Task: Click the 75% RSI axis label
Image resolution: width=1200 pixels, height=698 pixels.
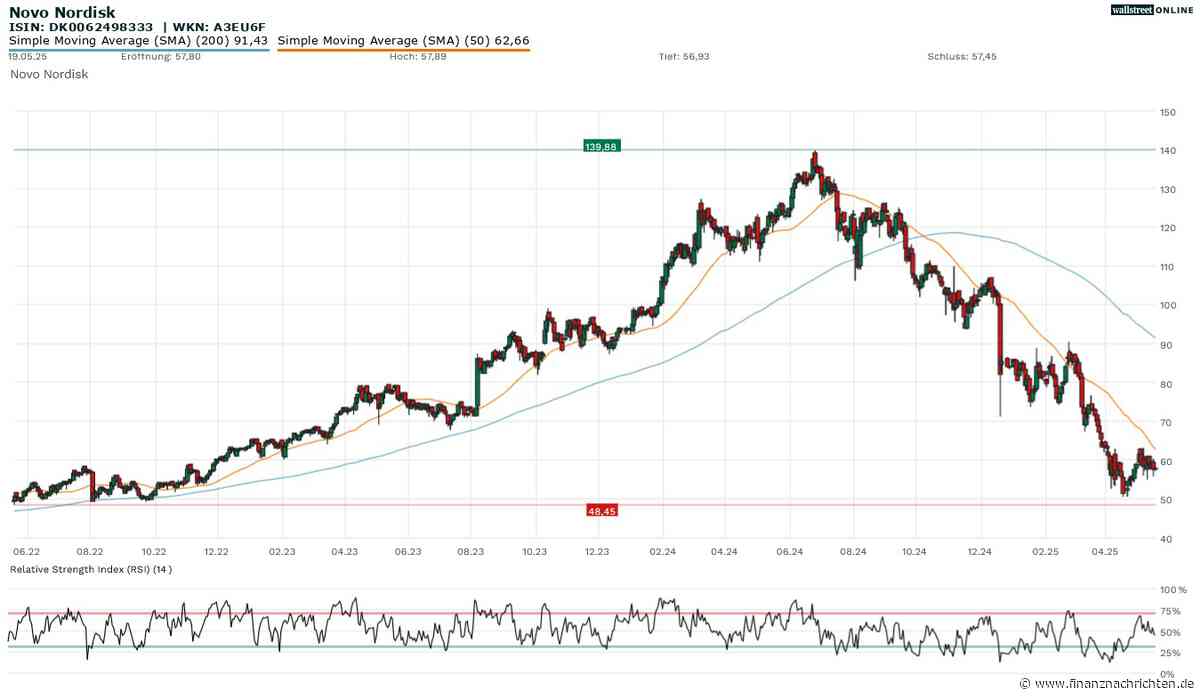Action: [x=1170, y=611]
